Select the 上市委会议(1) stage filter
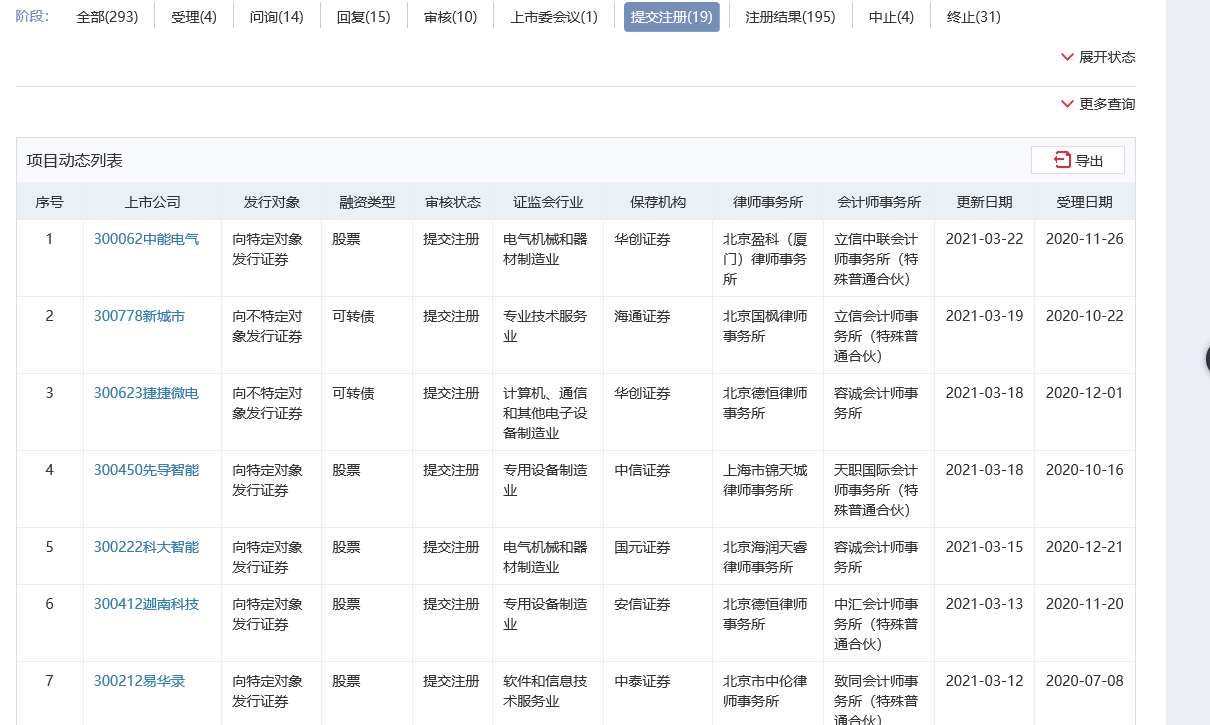 (x=554, y=17)
